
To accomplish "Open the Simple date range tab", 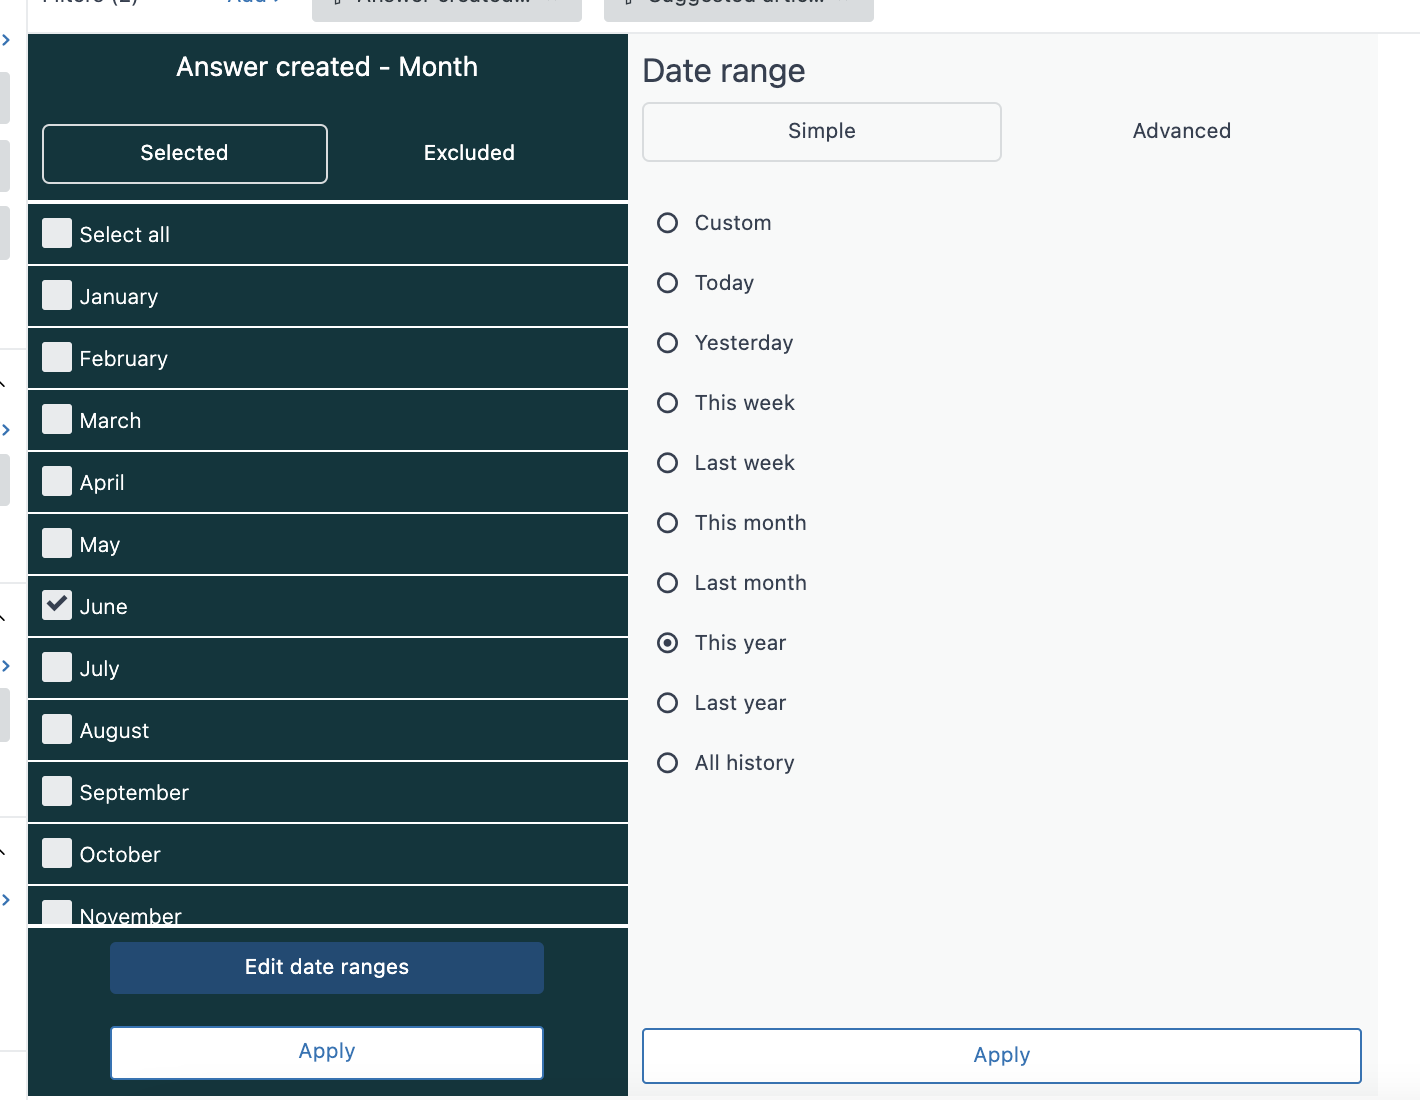I will [821, 131].
